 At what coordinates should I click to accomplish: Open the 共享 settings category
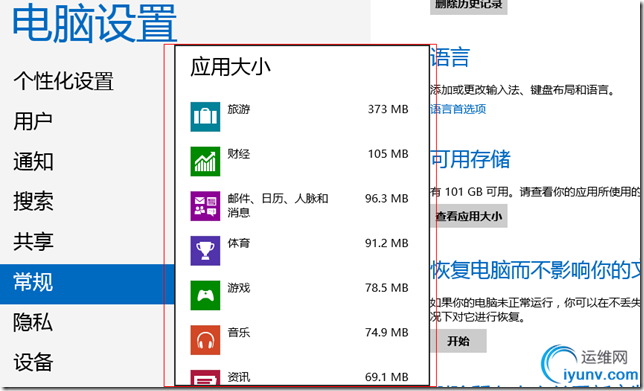[33, 242]
